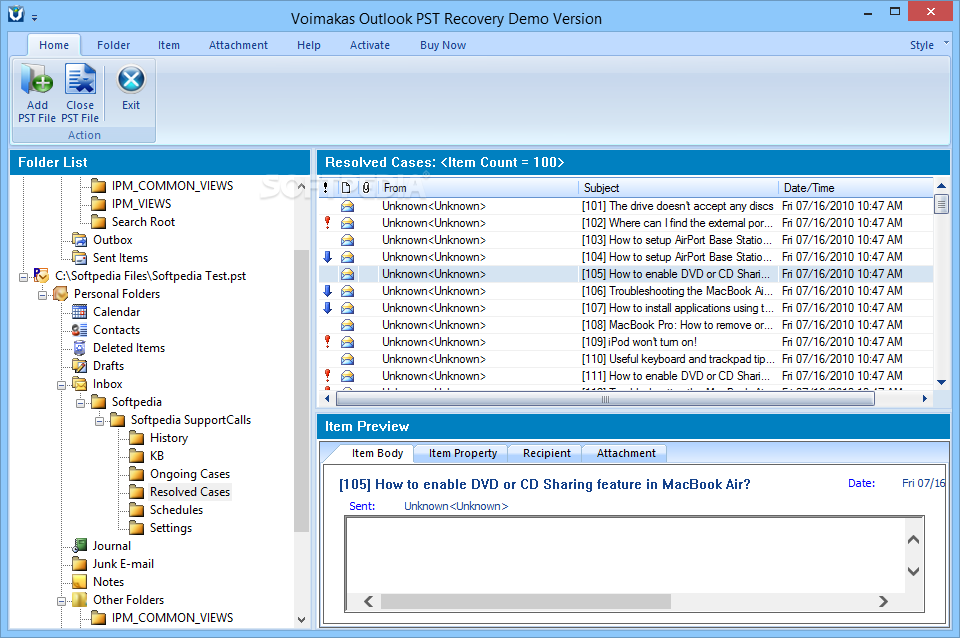Switch to the Item Body preview tab
Screen dimensions: 960x638
[377, 453]
